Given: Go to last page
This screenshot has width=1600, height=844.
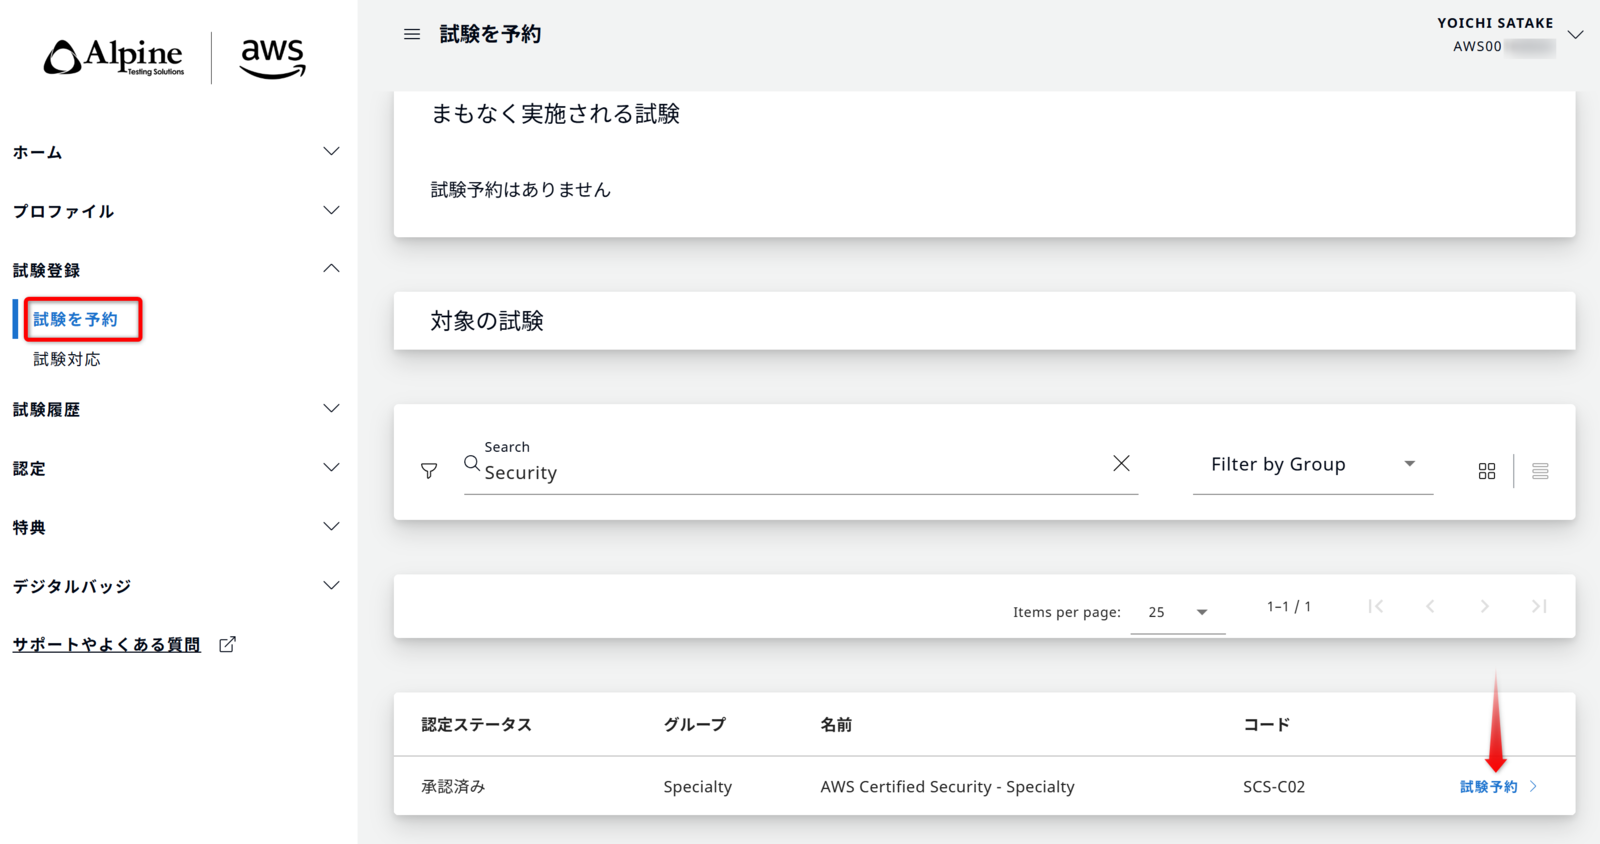Looking at the screenshot, I should [x=1539, y=606].
